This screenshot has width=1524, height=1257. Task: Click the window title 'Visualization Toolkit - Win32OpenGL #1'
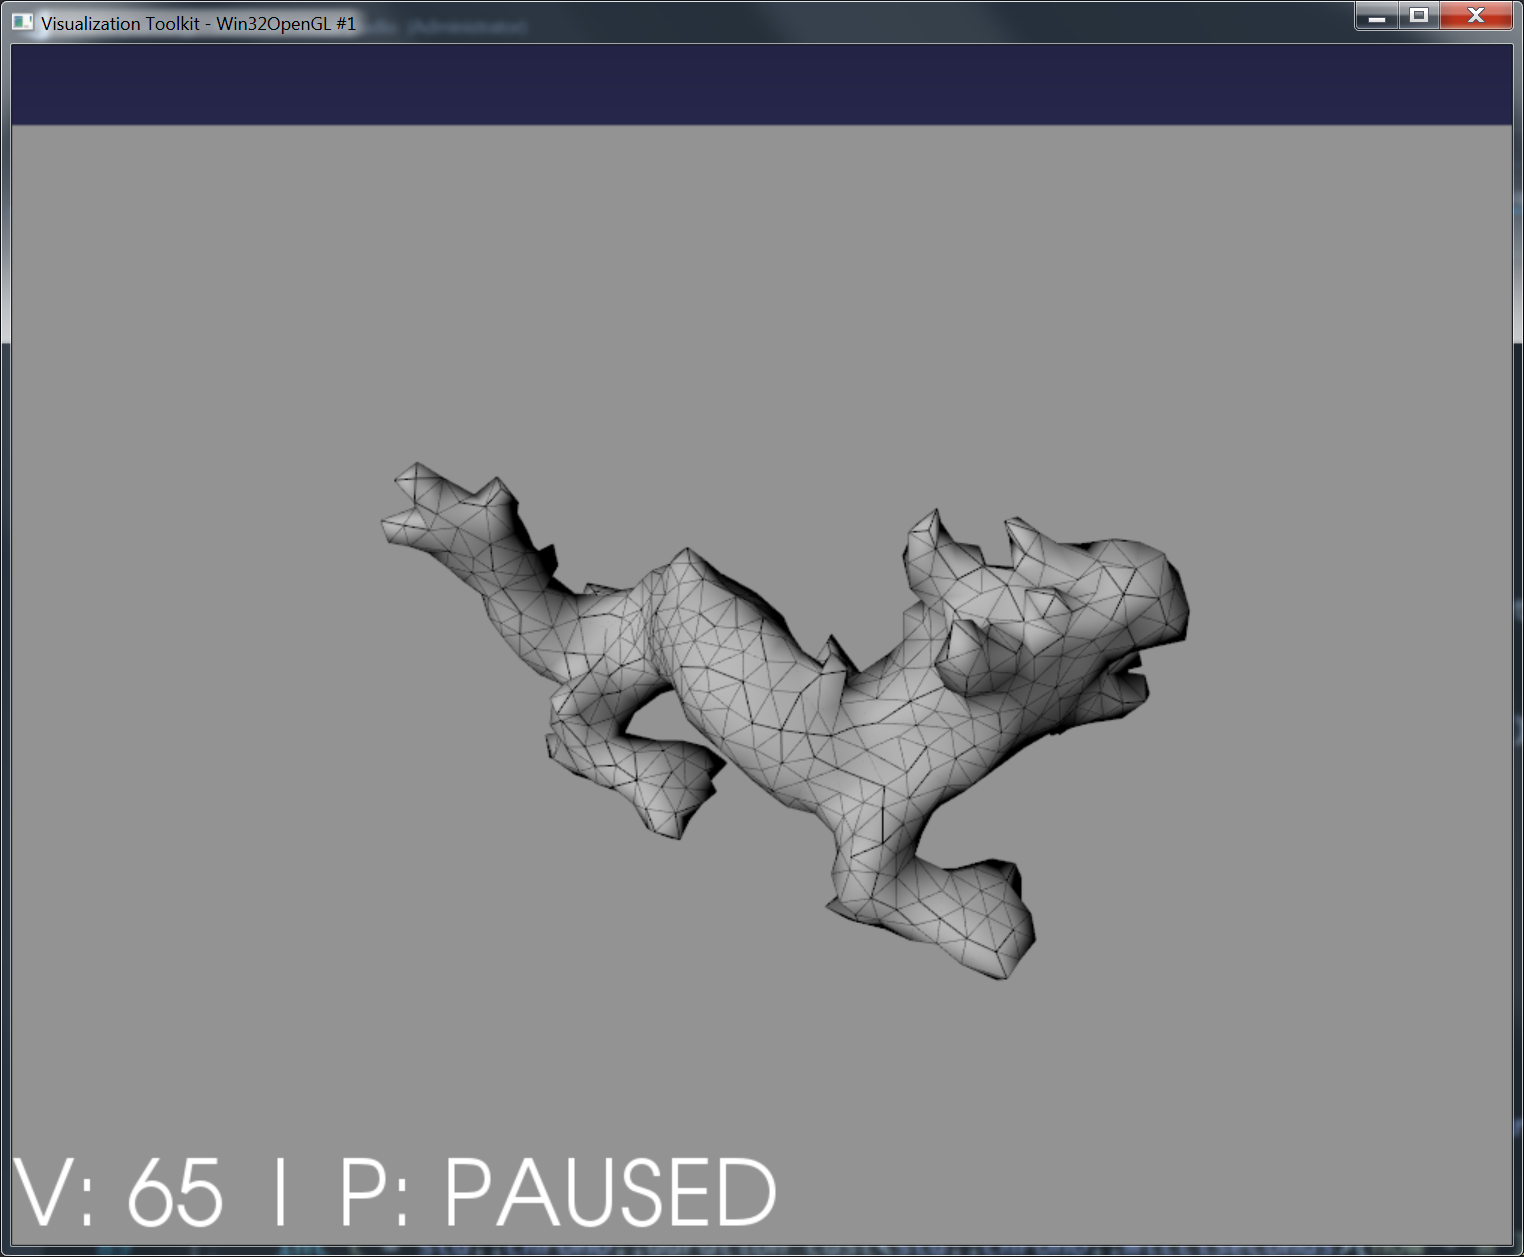(x=198, y=24)
